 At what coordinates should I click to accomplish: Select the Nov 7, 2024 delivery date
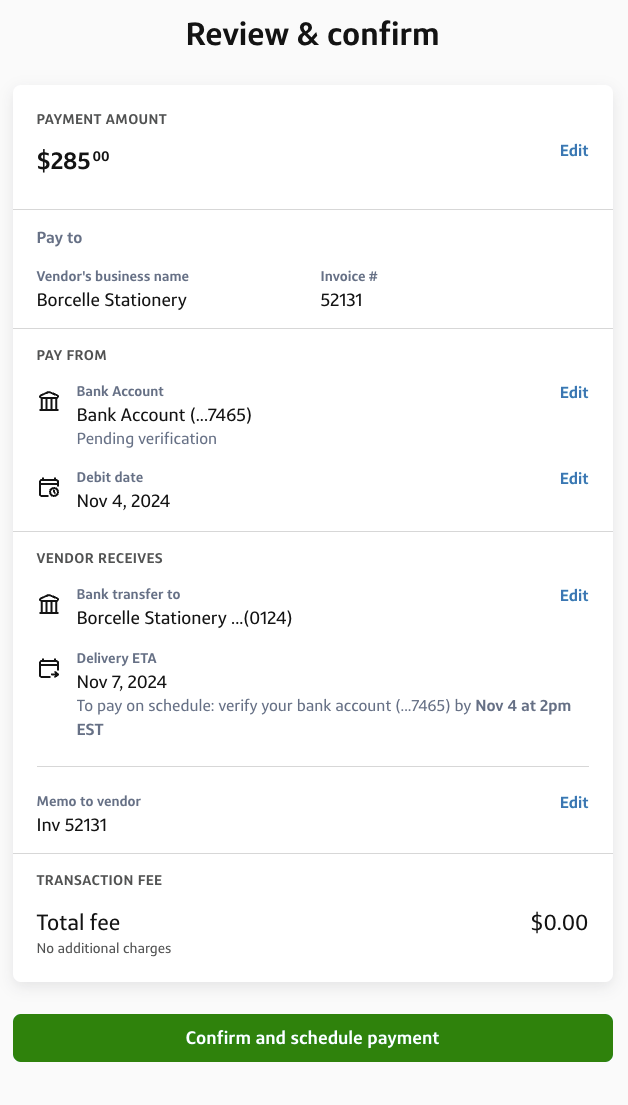(122, 682)
